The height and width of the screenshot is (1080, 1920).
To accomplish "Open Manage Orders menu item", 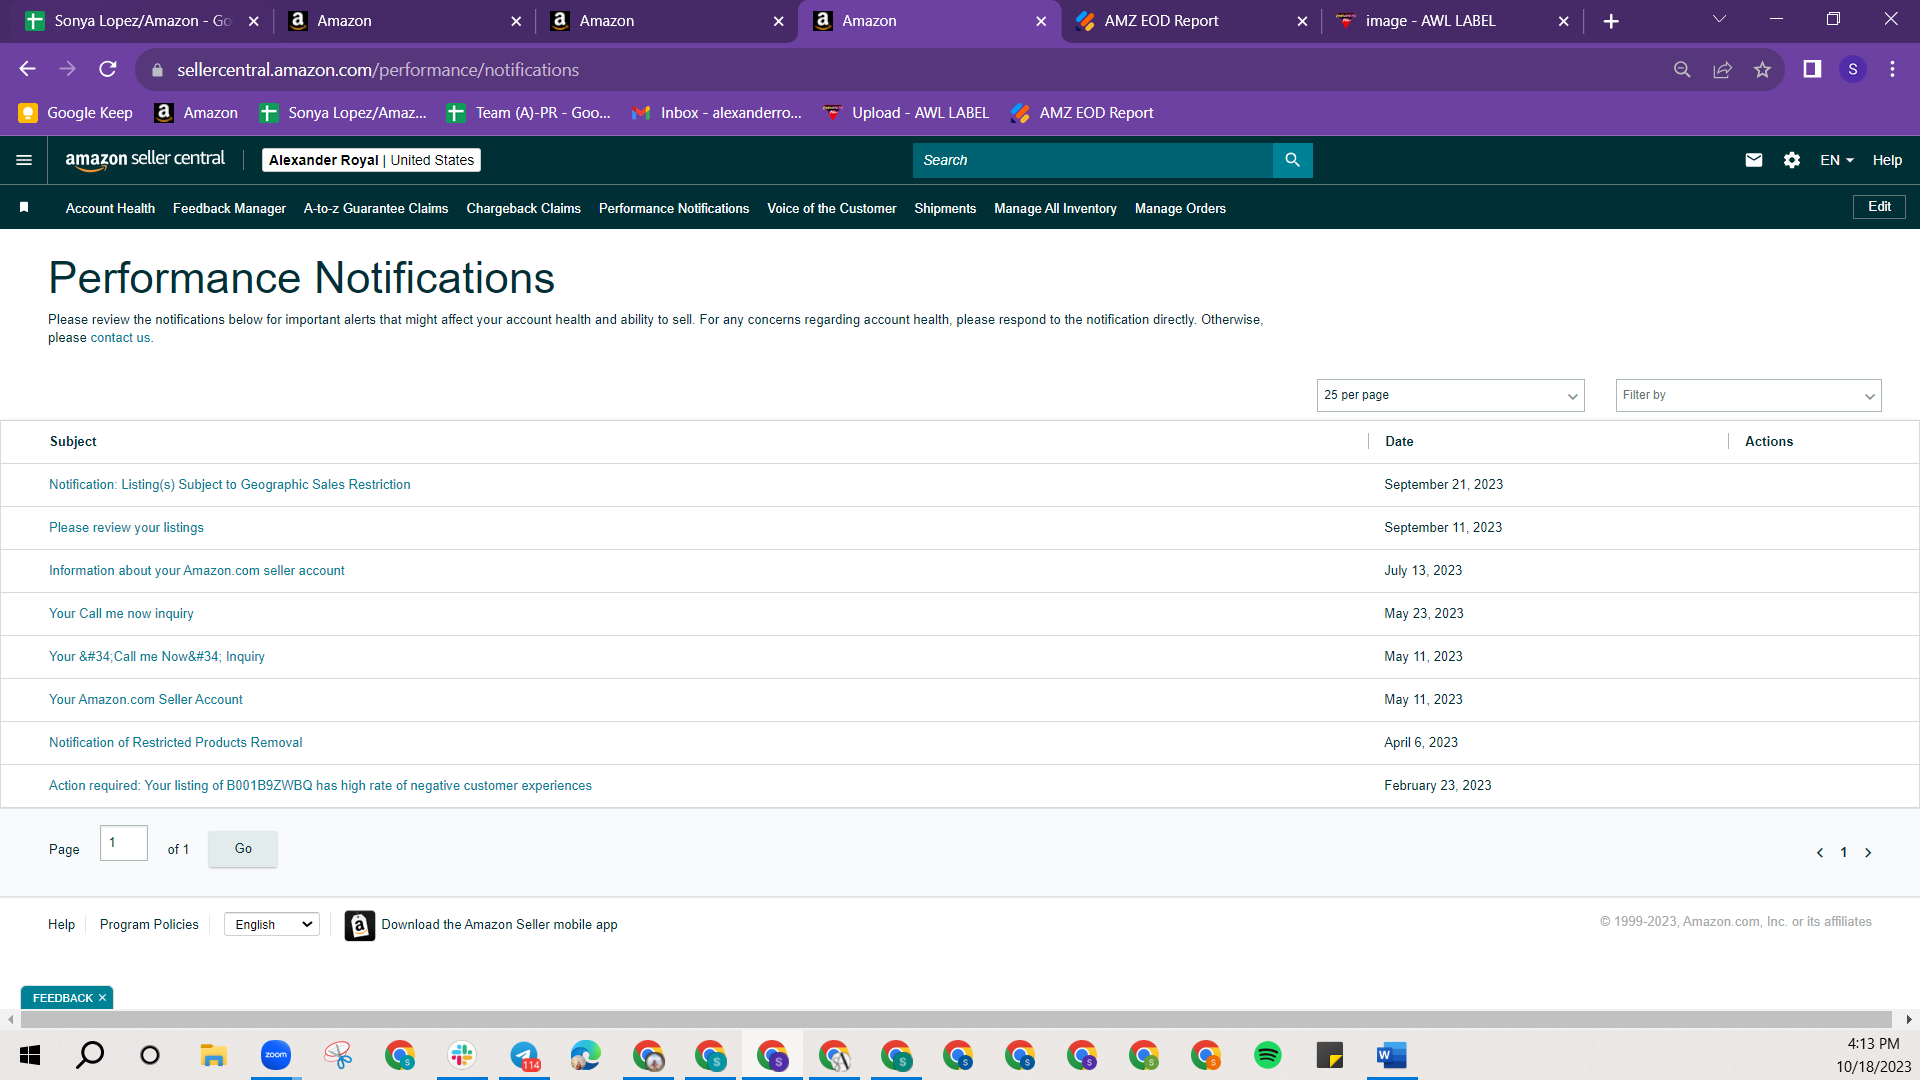I will [x=1180, y=208].
